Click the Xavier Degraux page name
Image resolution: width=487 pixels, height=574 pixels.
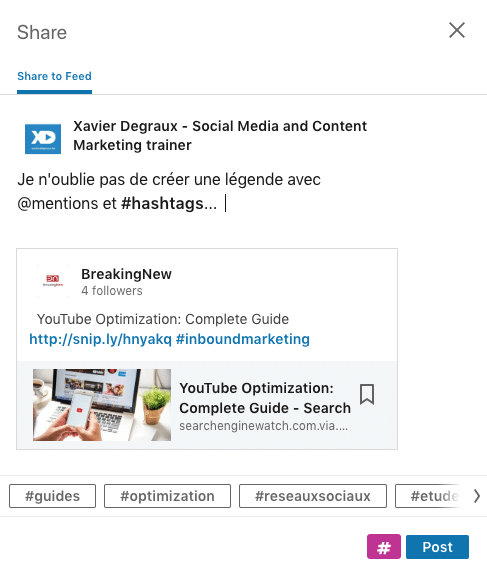[220, 135]
